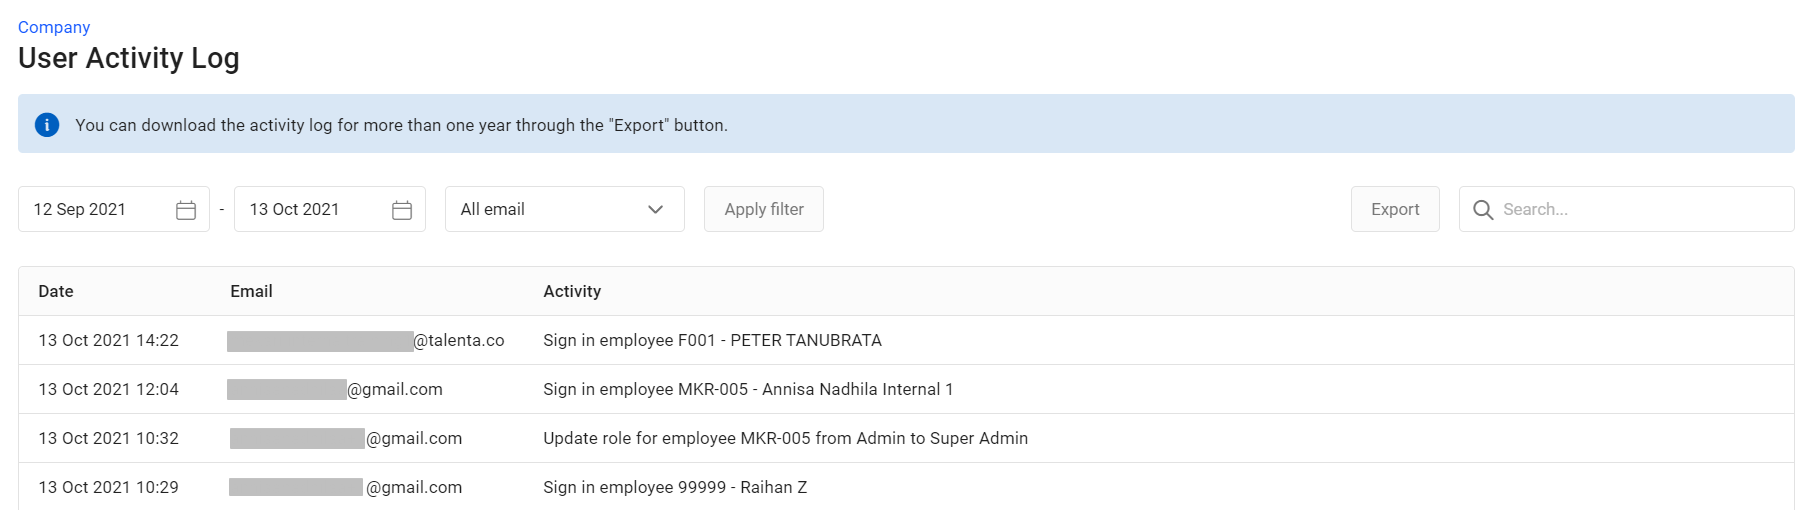Click Sign in employee F001 - PETER TANUBRATA
1816x510 pixels.
click(712, 340)
